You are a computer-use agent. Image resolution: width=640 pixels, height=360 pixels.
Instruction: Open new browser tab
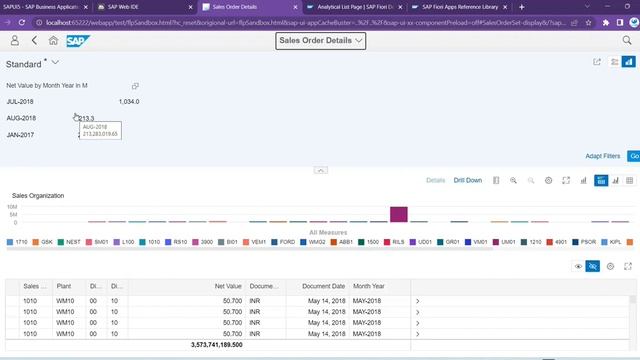[x=521, y=7]
